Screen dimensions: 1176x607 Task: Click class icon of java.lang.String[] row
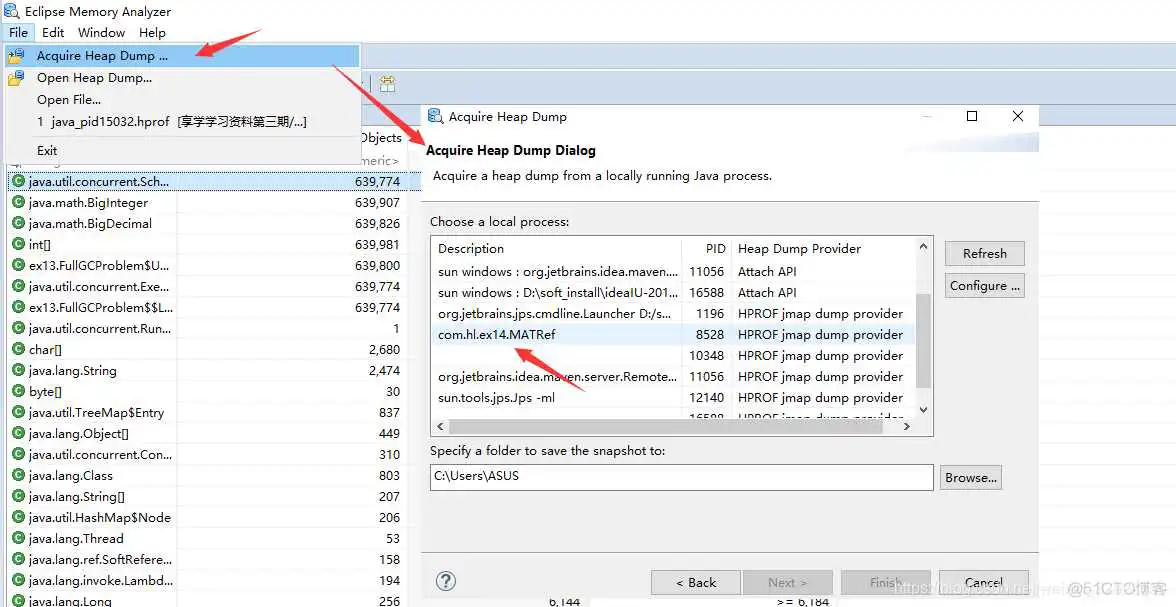[x=19, y=496]
